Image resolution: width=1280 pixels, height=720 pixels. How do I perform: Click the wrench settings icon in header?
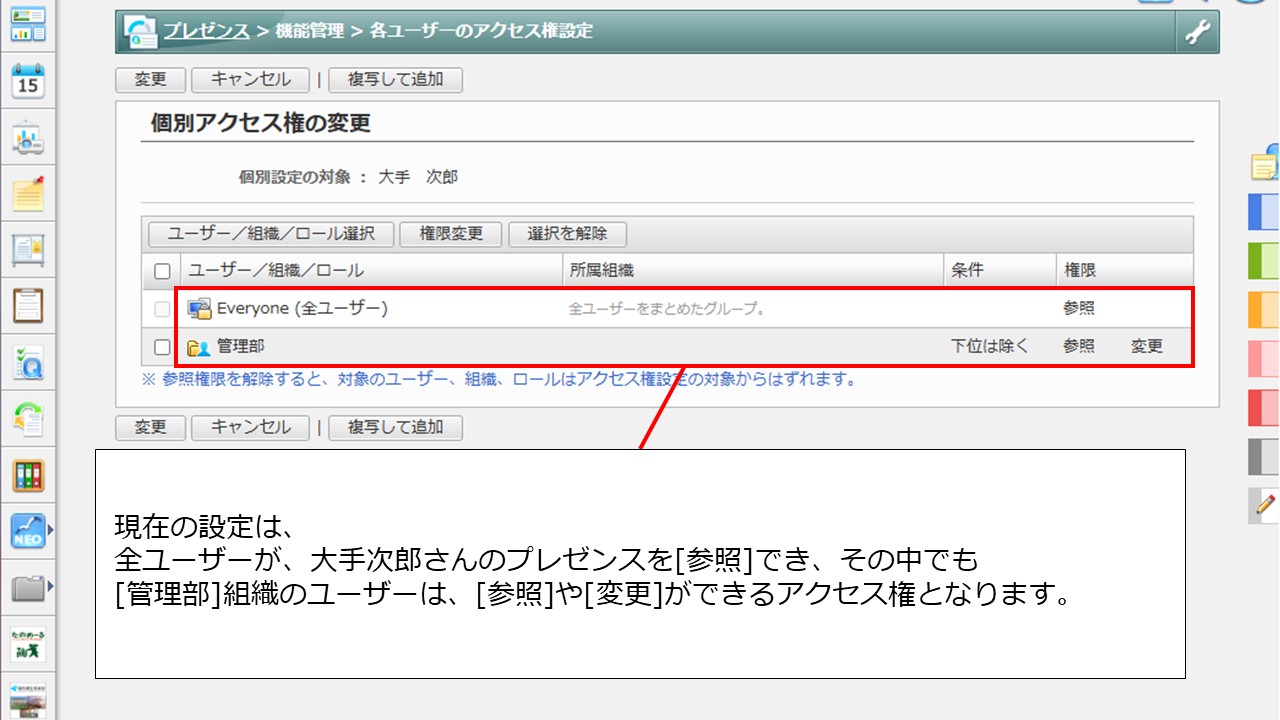(1197, 32)
